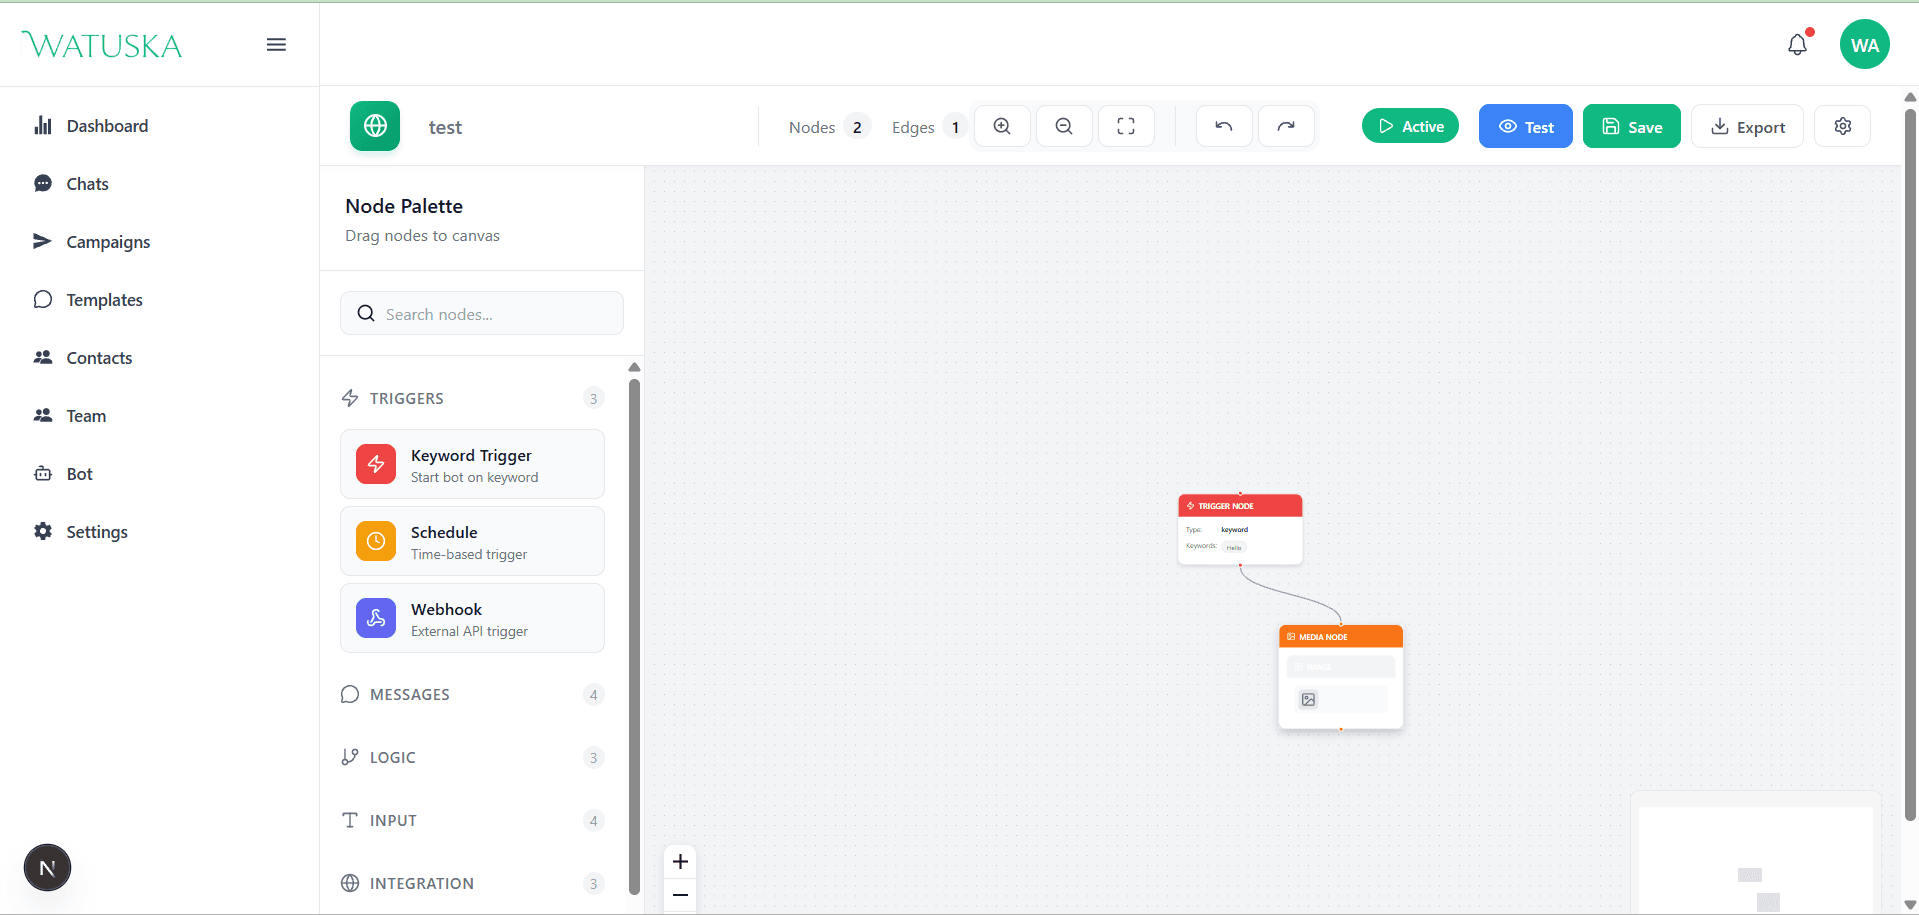
Task: Select the Schedule node card
Action: 472,541
